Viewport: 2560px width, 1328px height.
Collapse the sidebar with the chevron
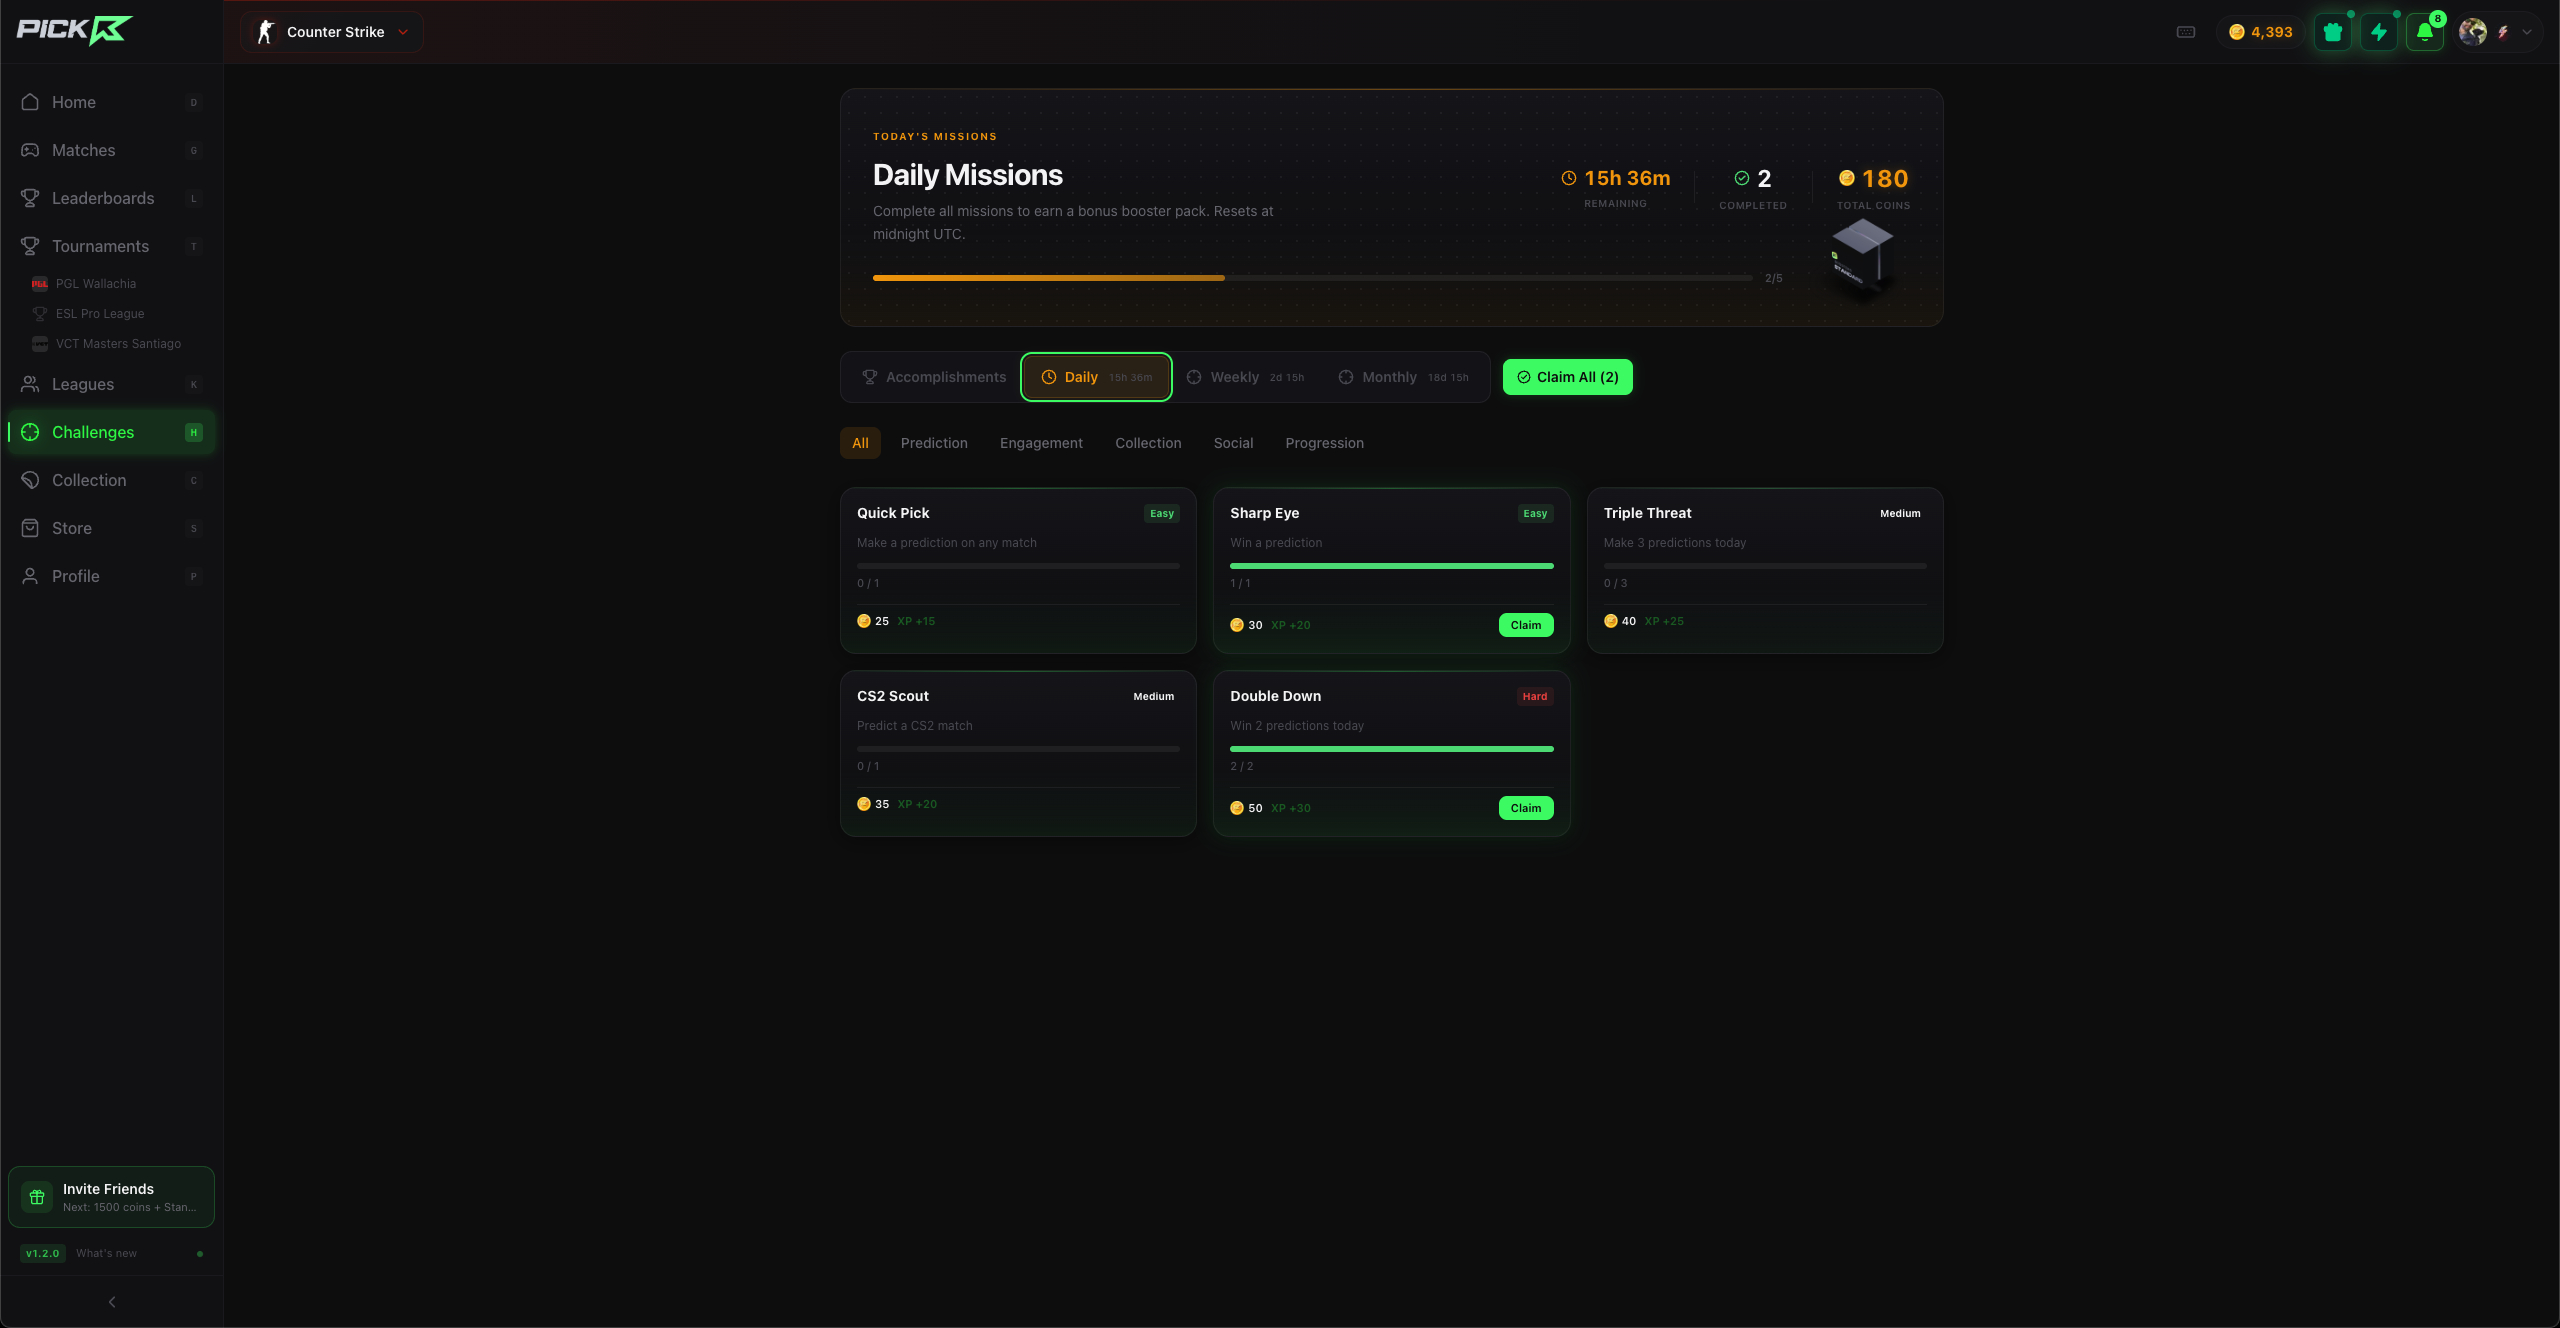point(112,1302)
